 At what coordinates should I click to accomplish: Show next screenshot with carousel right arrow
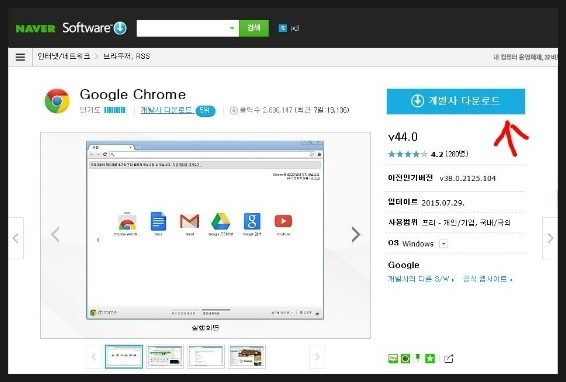pos(356,235)
